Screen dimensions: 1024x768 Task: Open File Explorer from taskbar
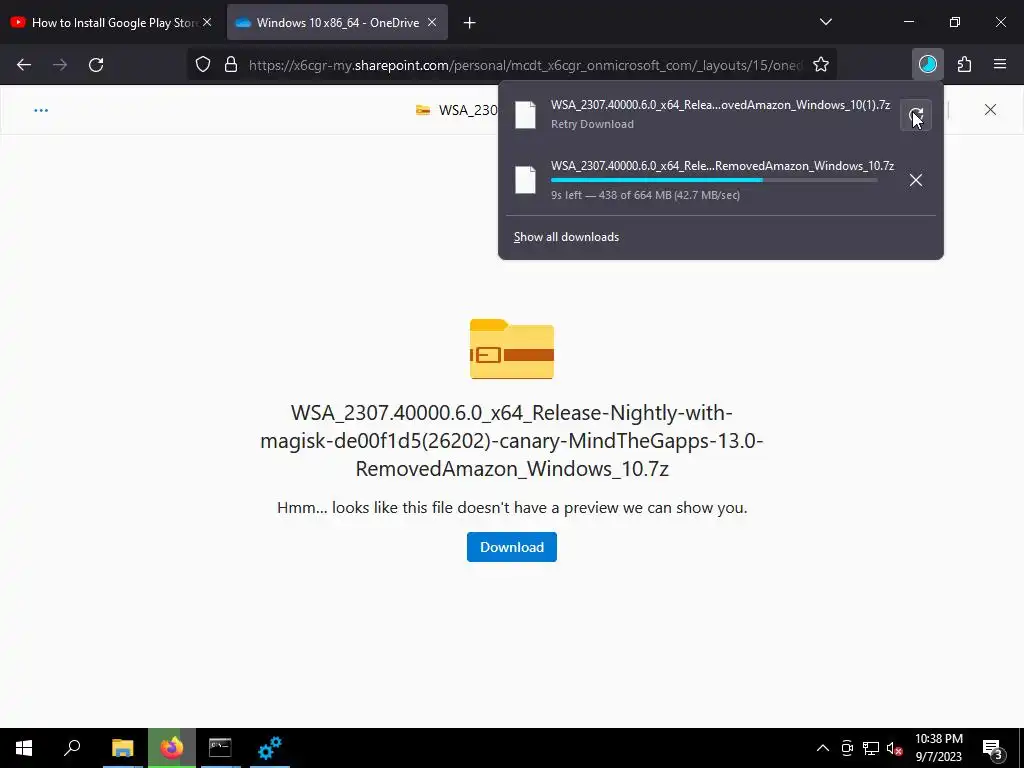pyautogui.click(x=122, y=748)
